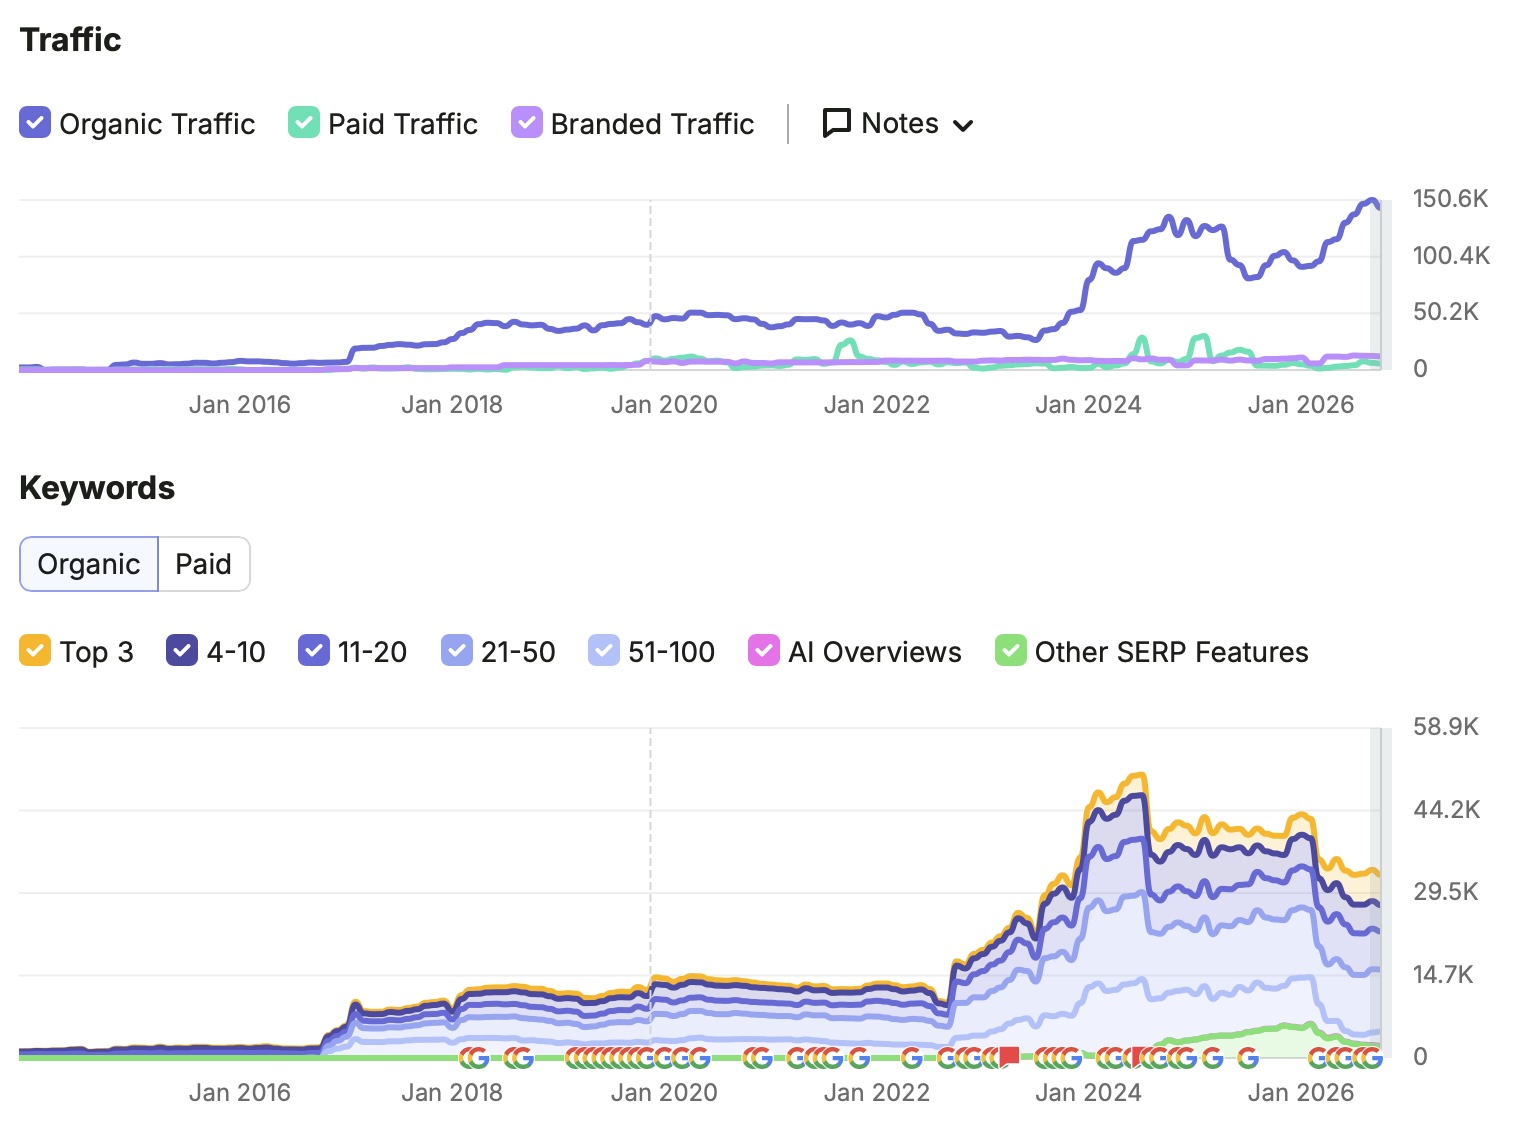Click the organic traffic peak at chart end

click(1372, 201)
